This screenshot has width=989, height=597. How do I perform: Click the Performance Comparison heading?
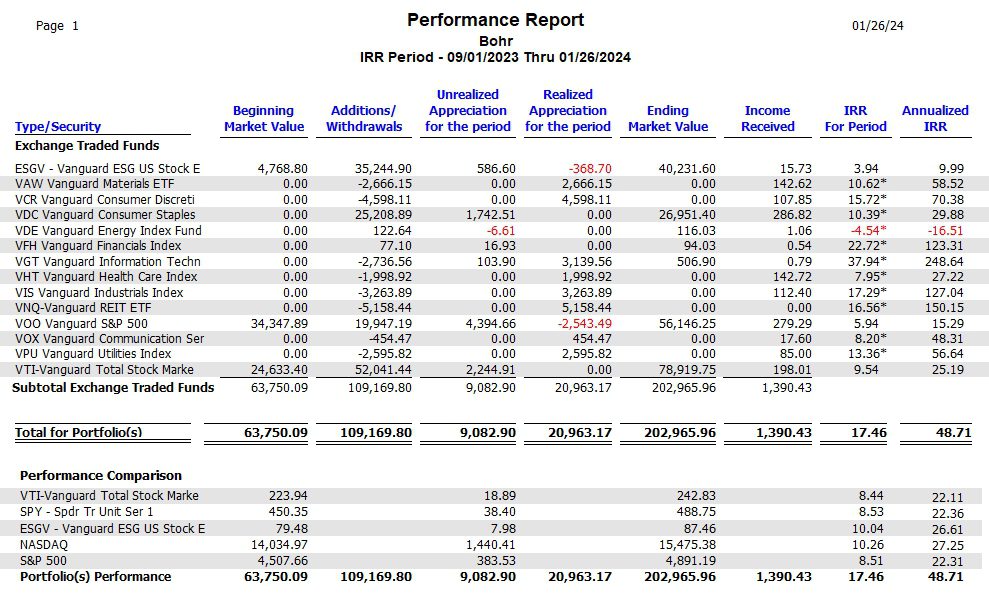101,475
